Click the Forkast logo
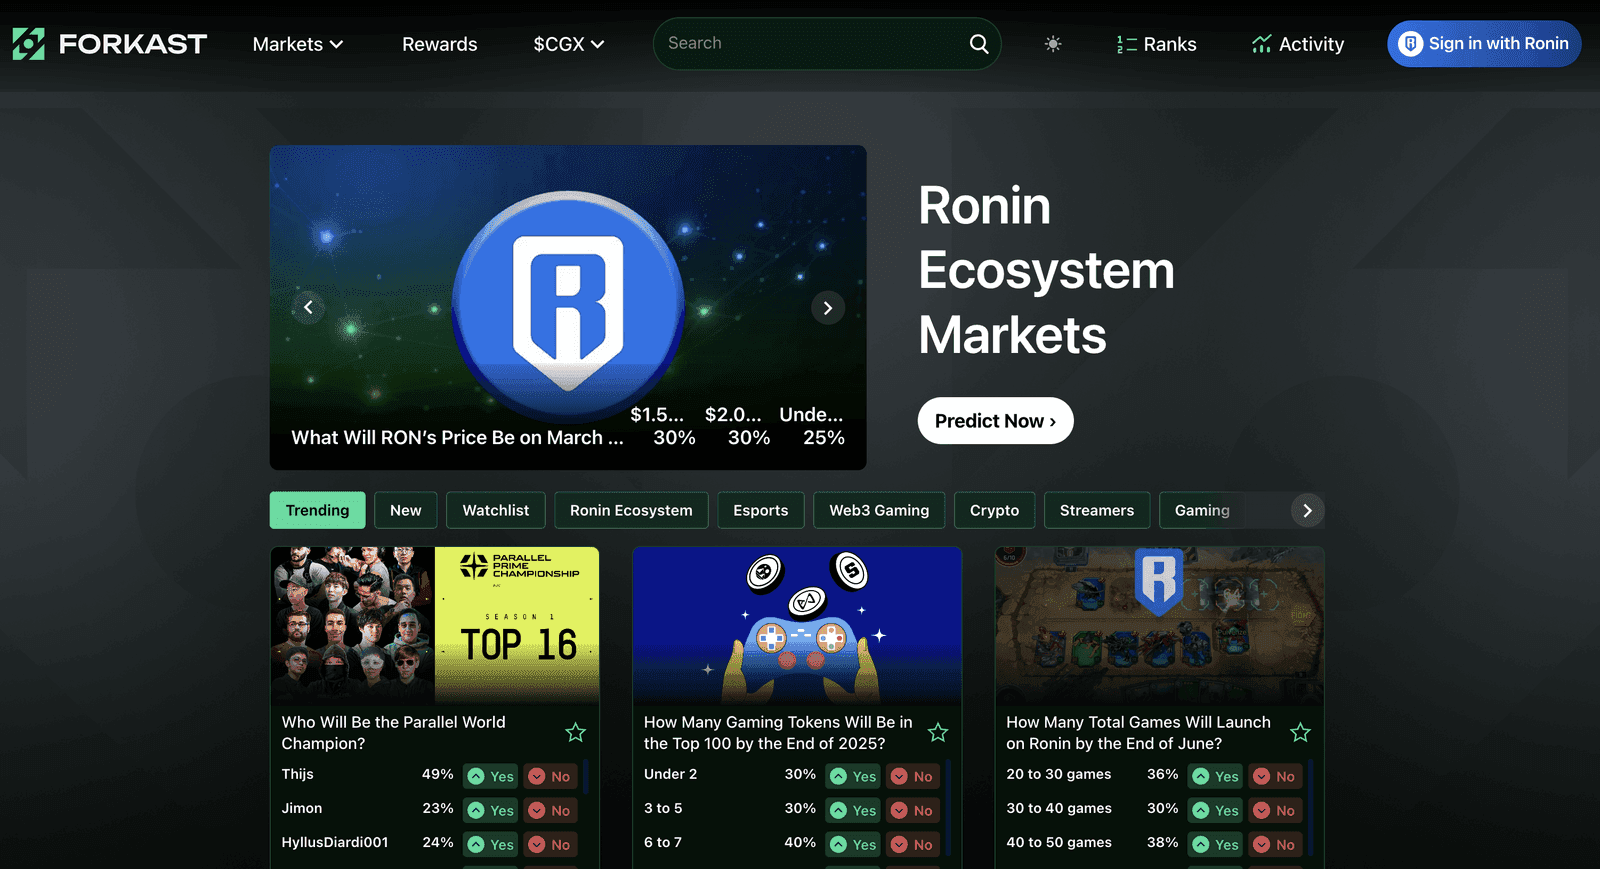Screen dimensions: 1600x869 [110, 44]
